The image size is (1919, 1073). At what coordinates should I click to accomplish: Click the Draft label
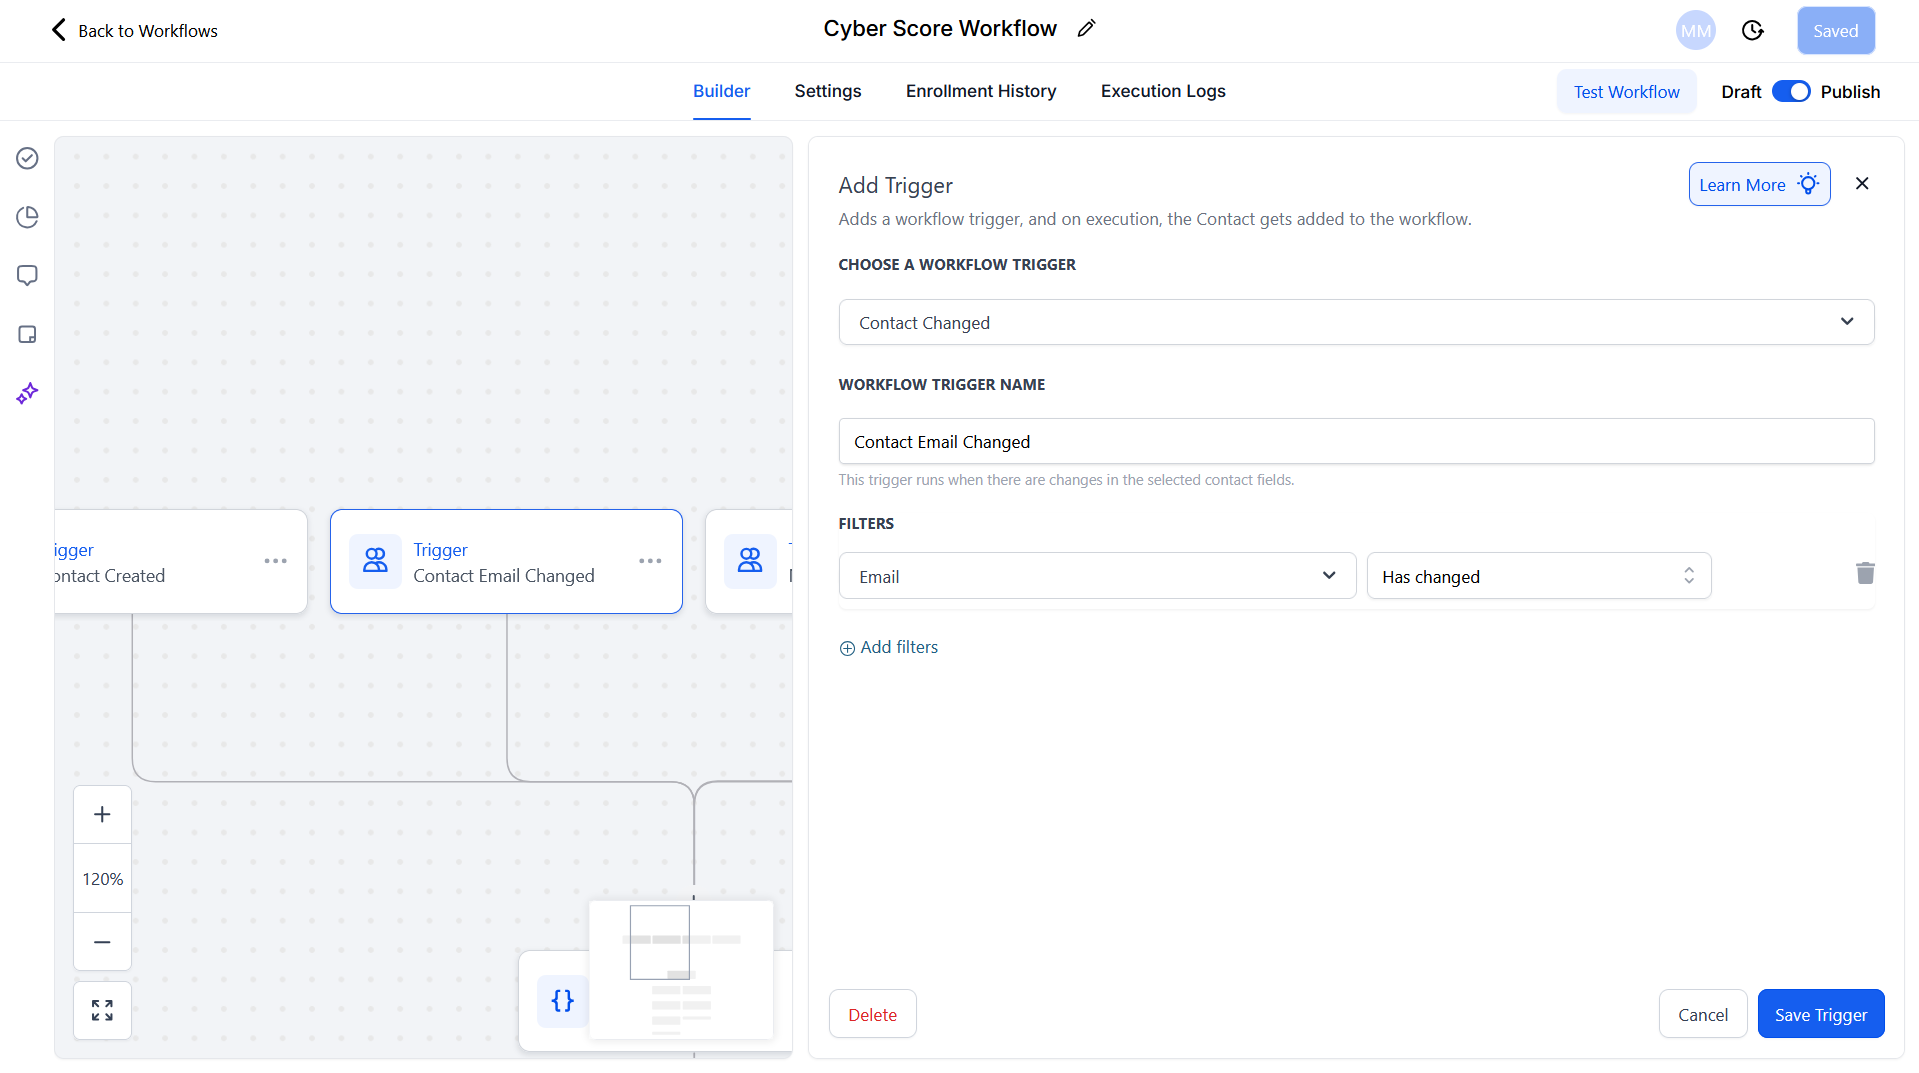(1741, 92)
